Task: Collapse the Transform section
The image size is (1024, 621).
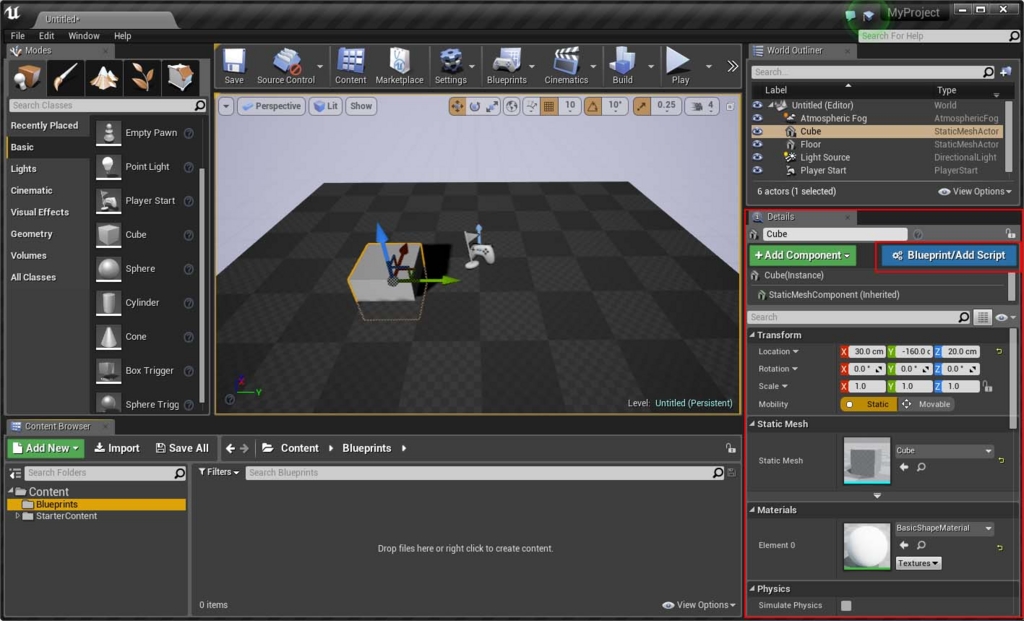Action: [x=752, y=335]
